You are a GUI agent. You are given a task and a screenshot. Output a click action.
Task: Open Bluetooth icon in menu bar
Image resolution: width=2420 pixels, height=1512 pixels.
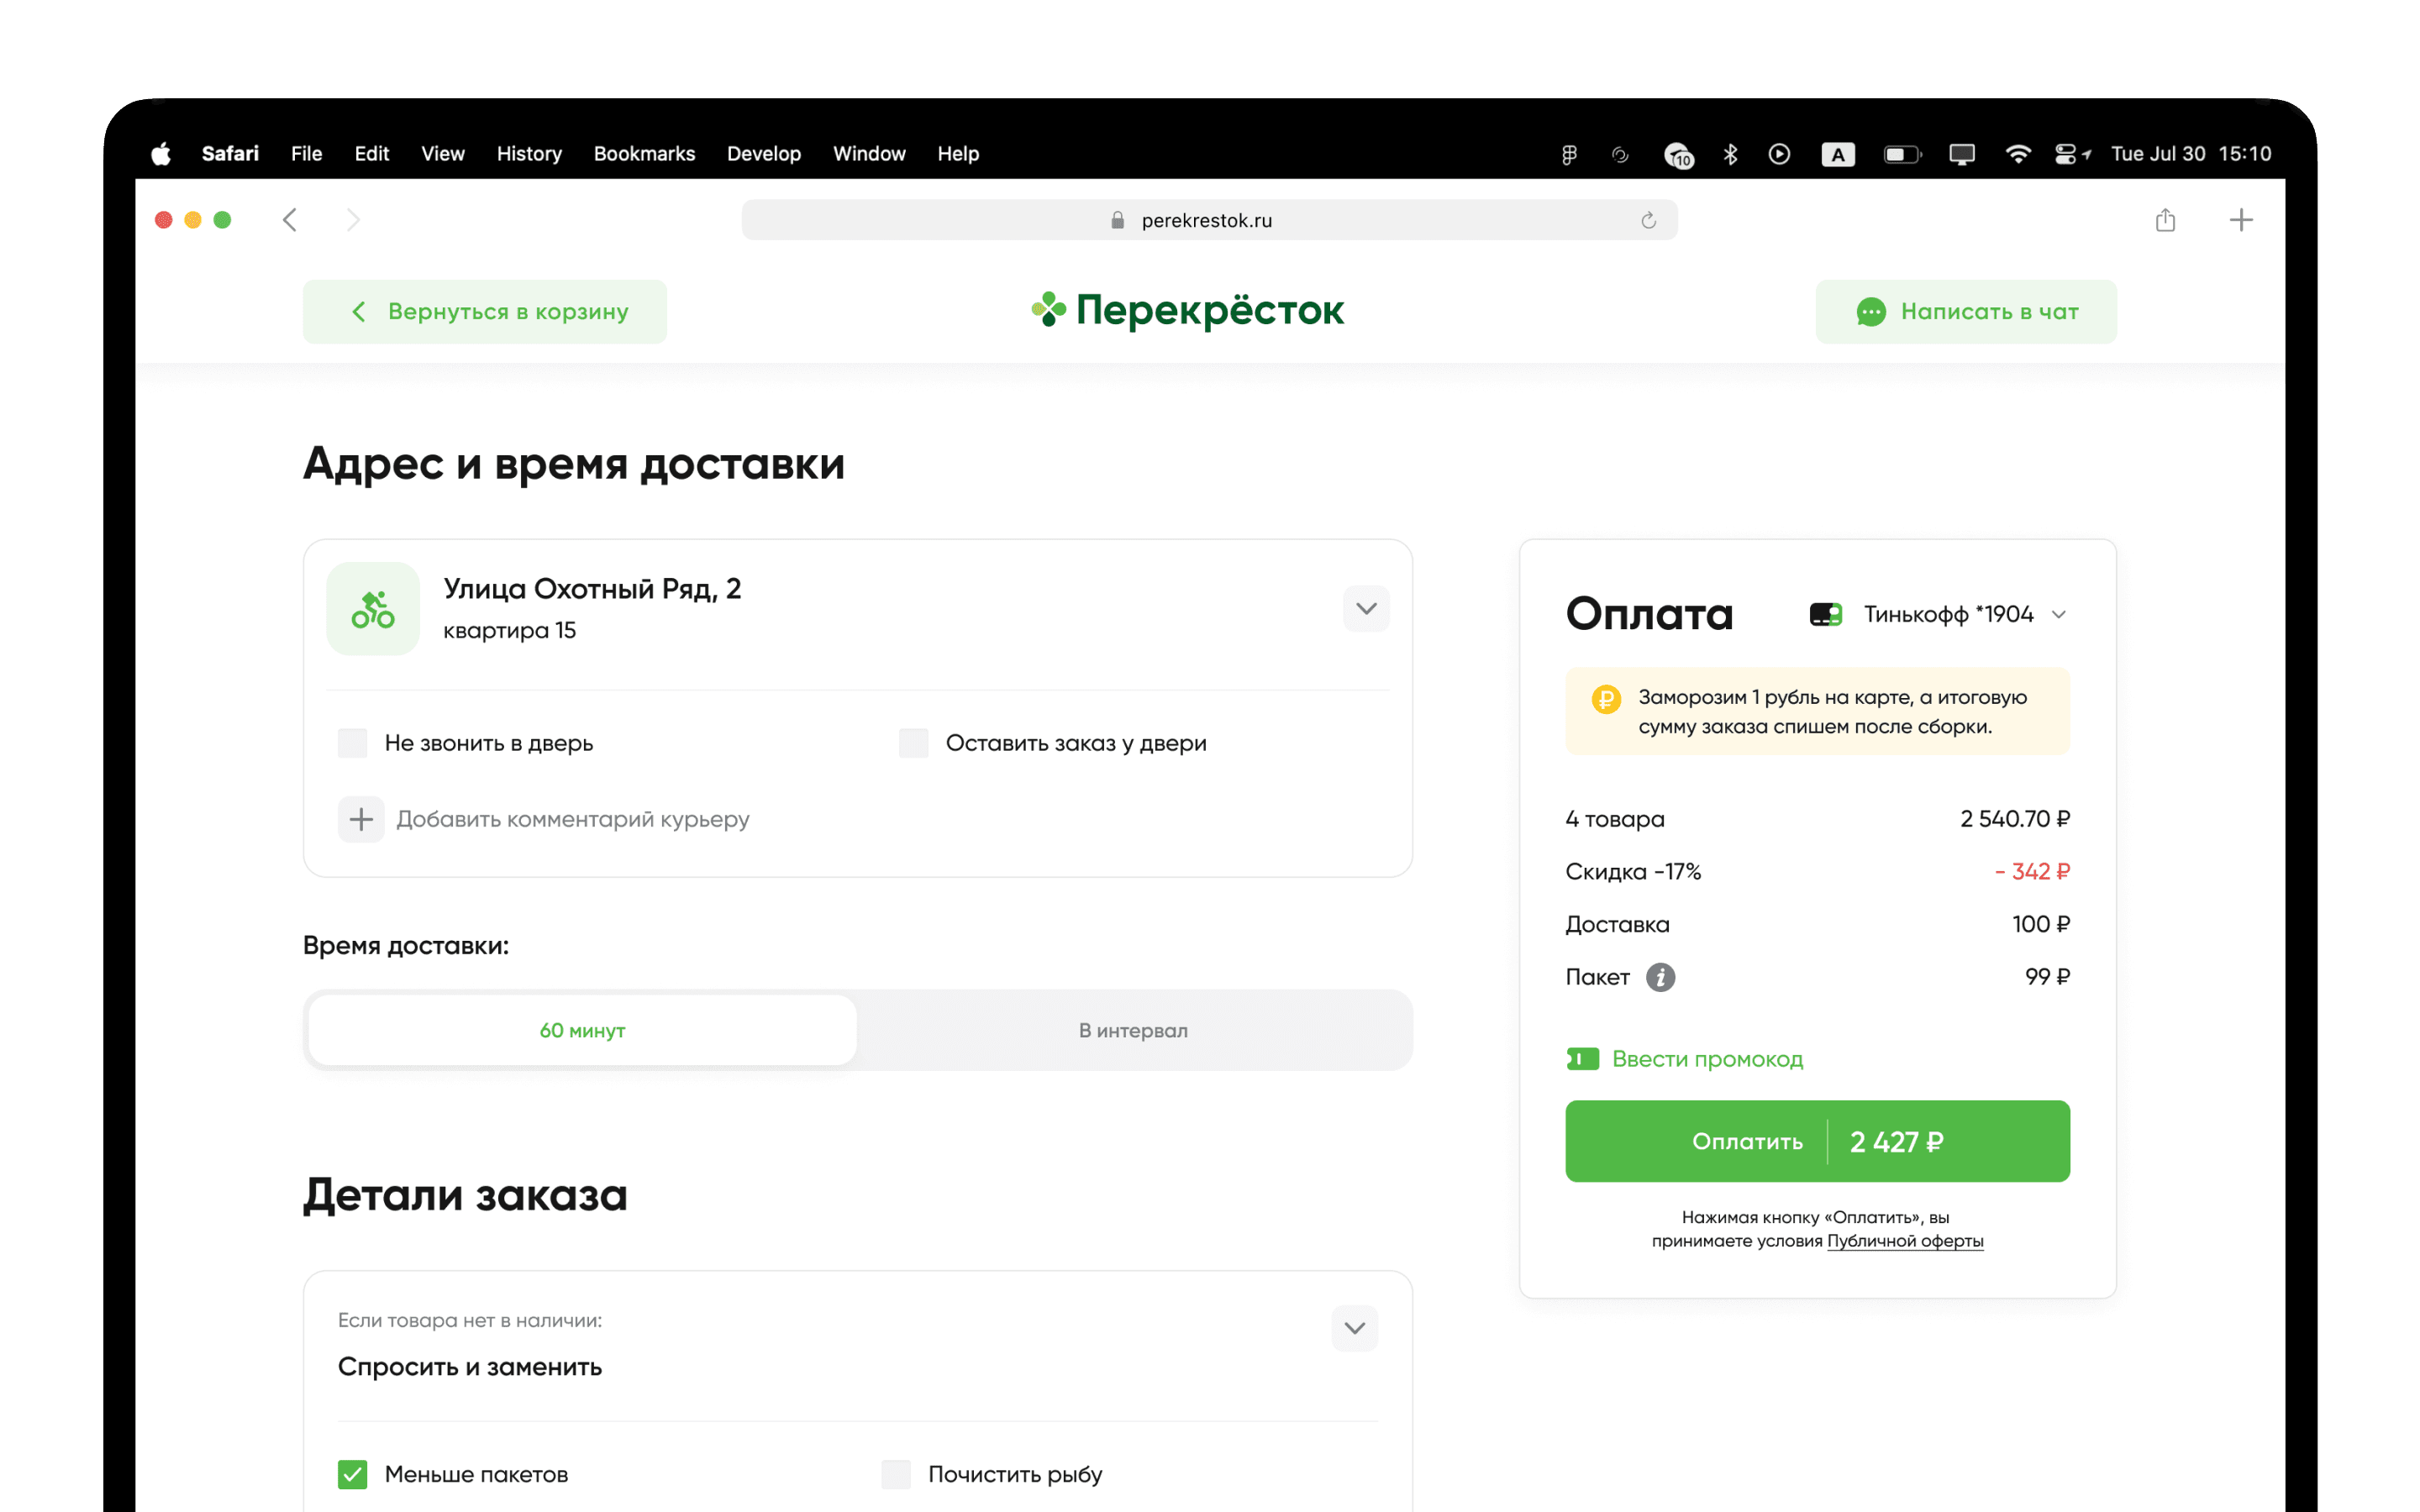pos(1730,154)
